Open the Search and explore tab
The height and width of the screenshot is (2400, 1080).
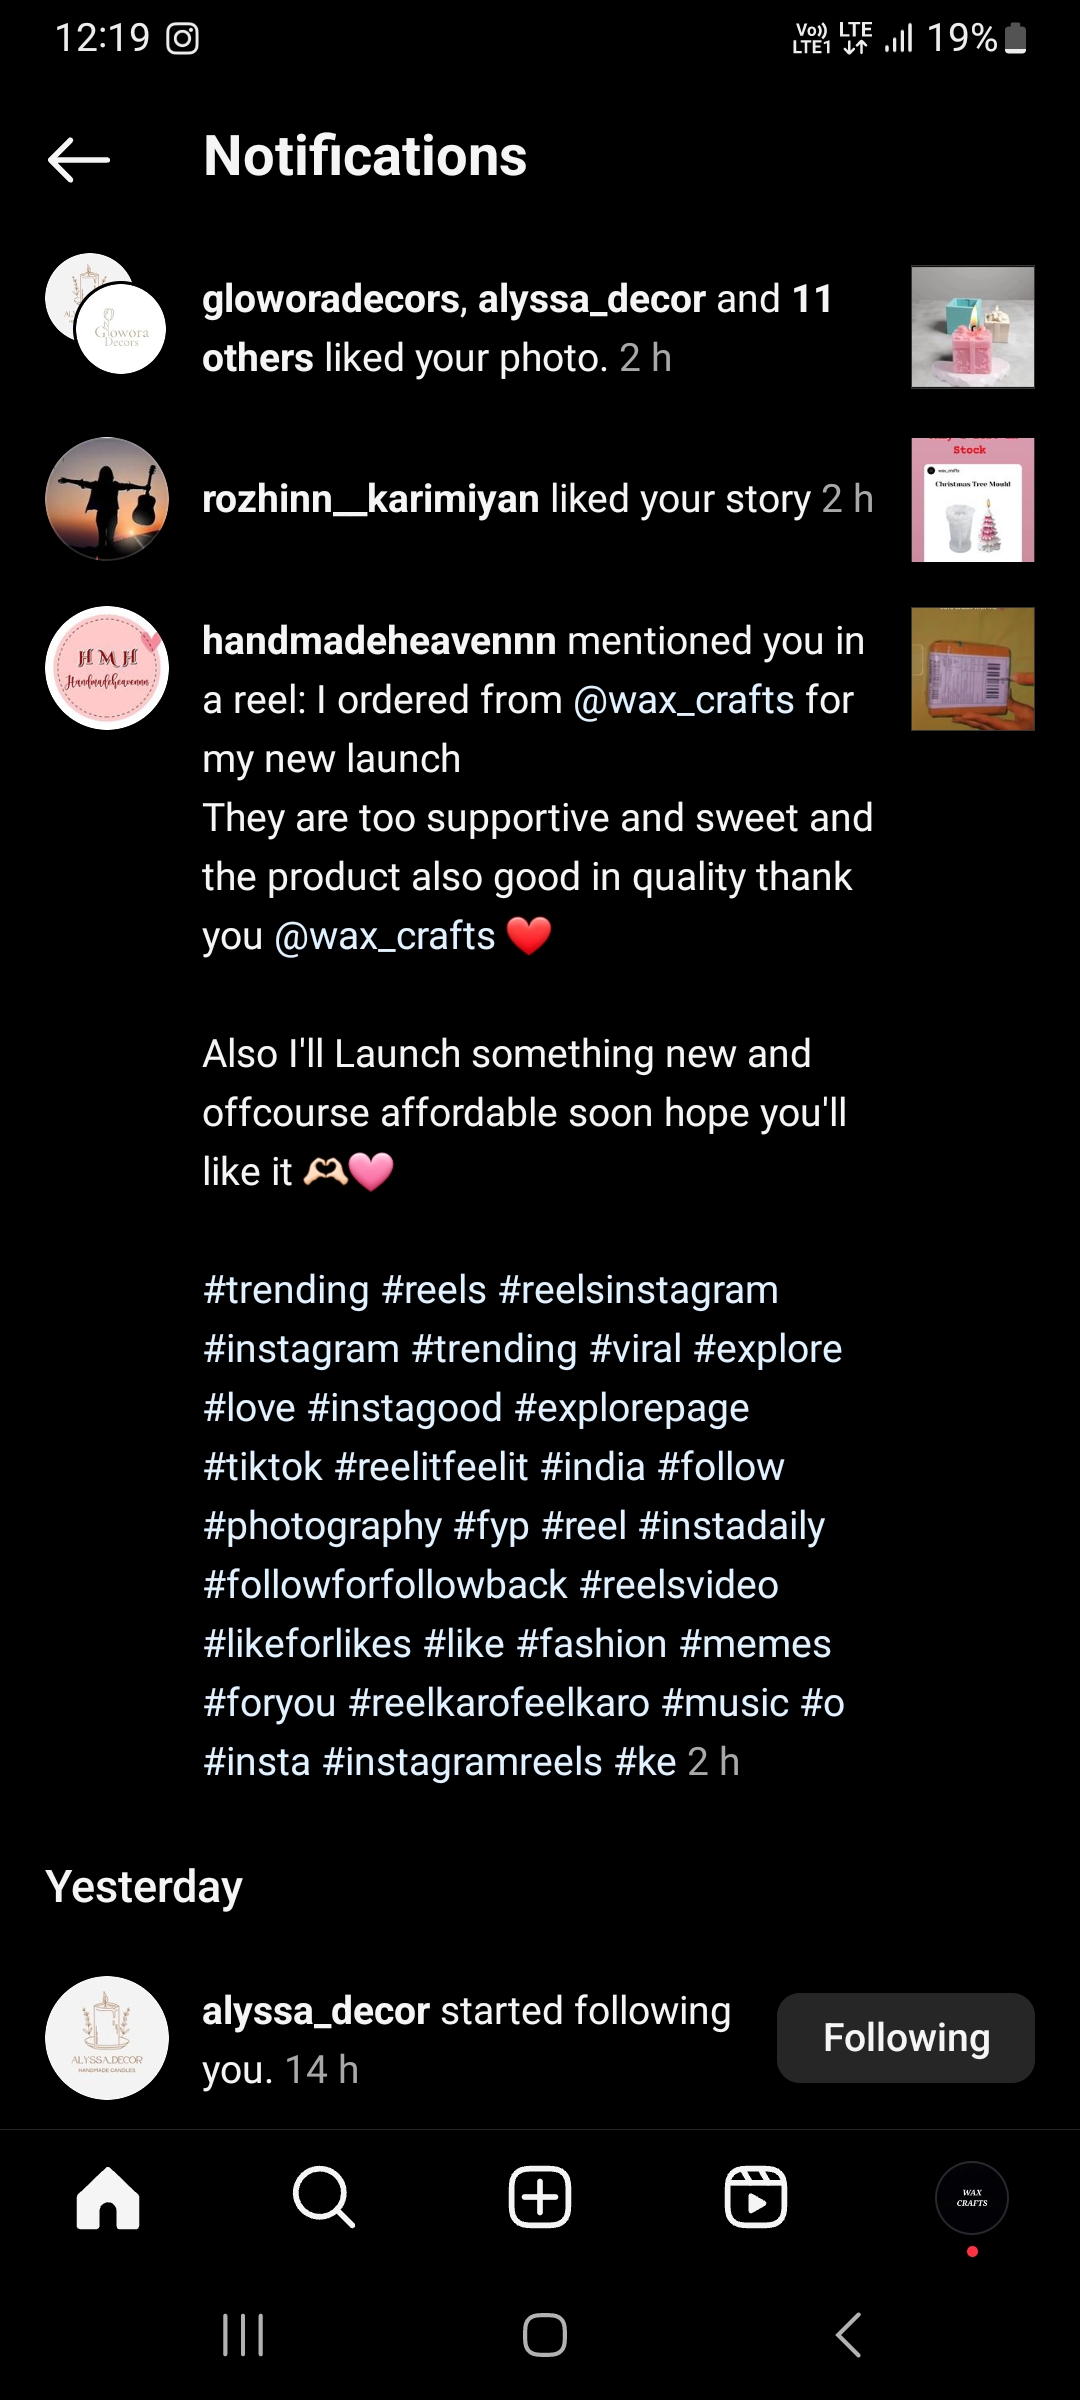(x=323, y=2197)
